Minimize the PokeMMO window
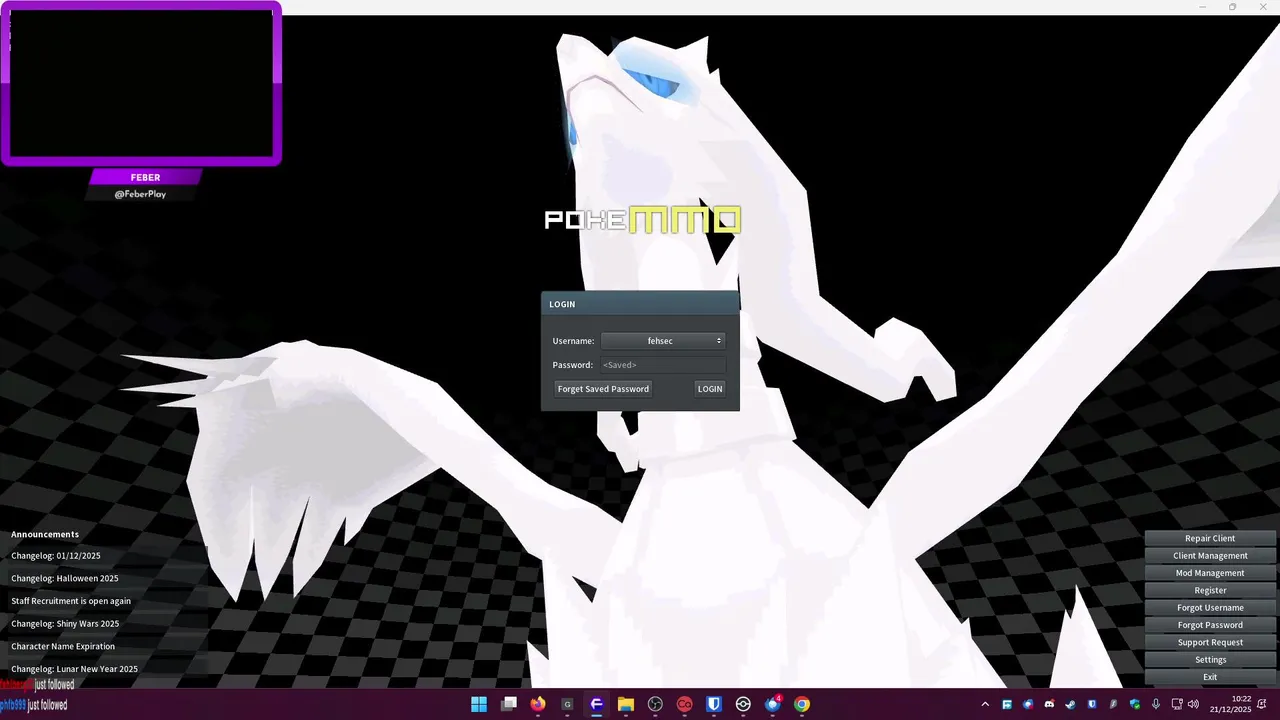This screenshot has height=720, width=1280. coord(1203,7)
